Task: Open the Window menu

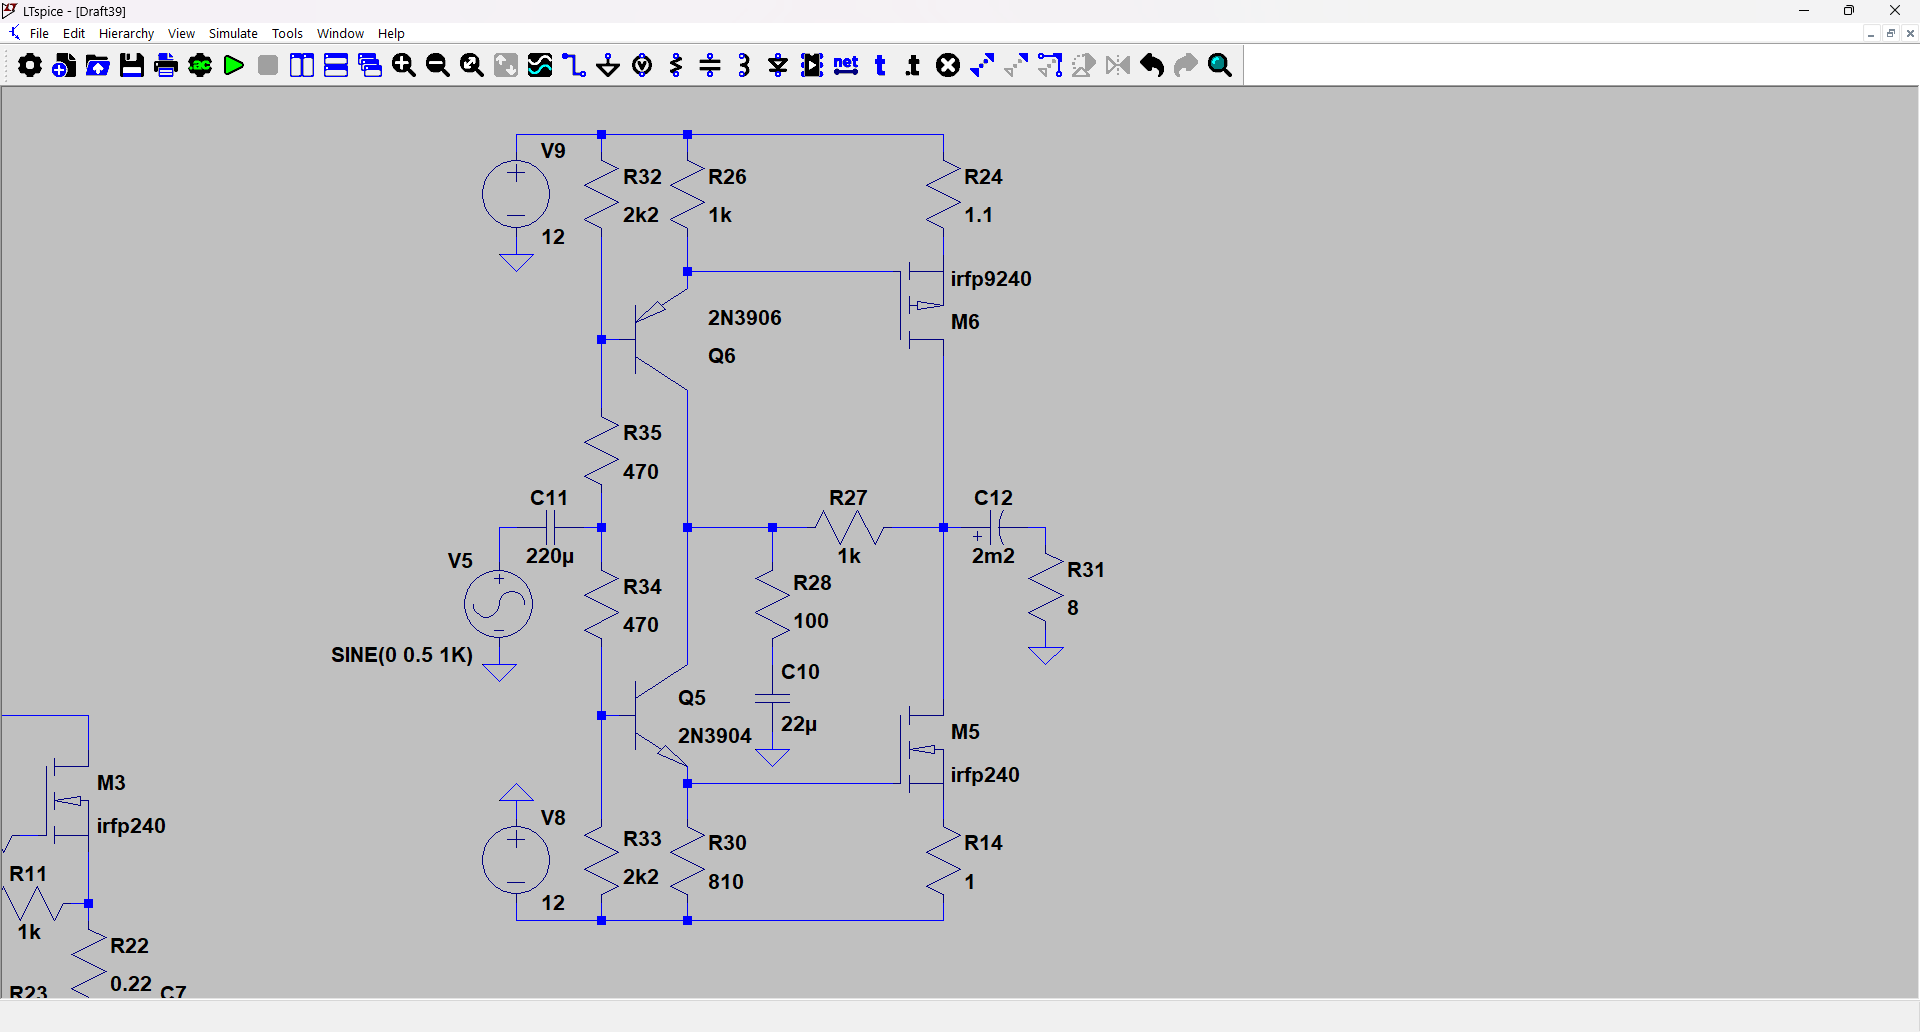Action: click(x=340, y=33)
